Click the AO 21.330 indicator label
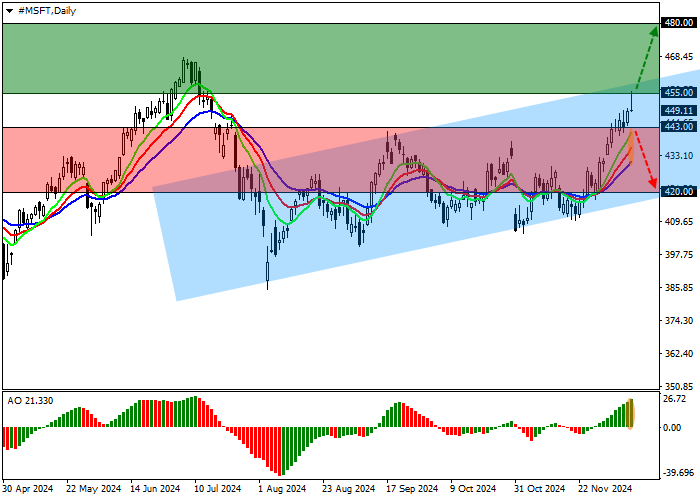 point(28,400)
